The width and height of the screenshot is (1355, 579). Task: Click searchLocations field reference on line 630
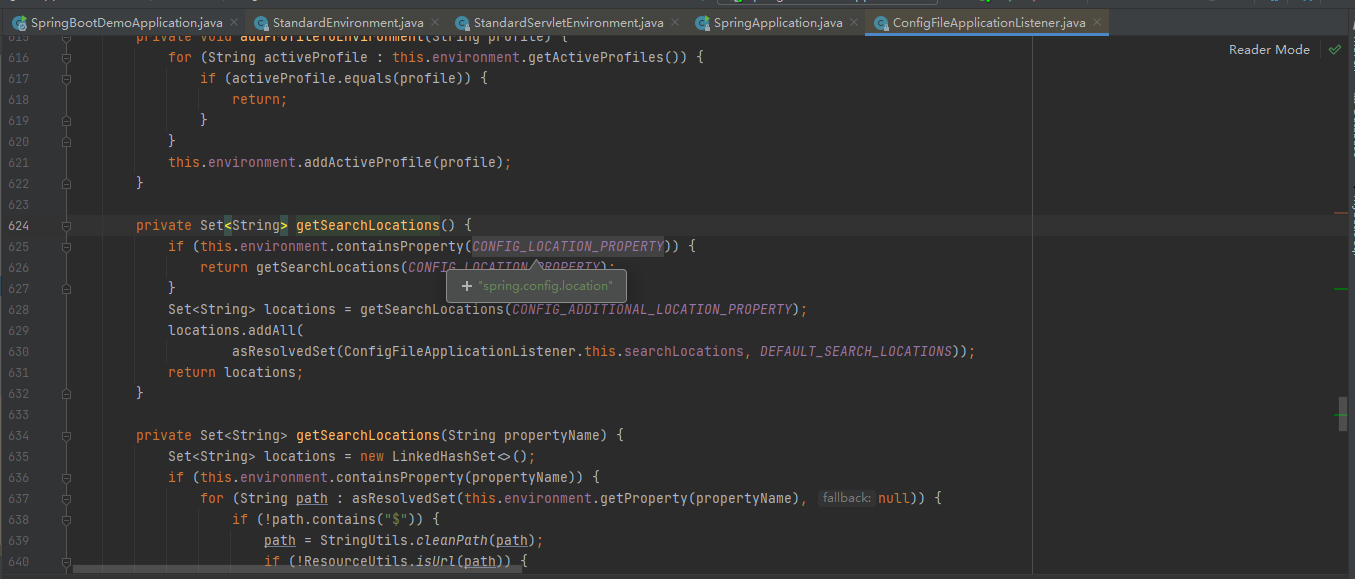point(684,351)
